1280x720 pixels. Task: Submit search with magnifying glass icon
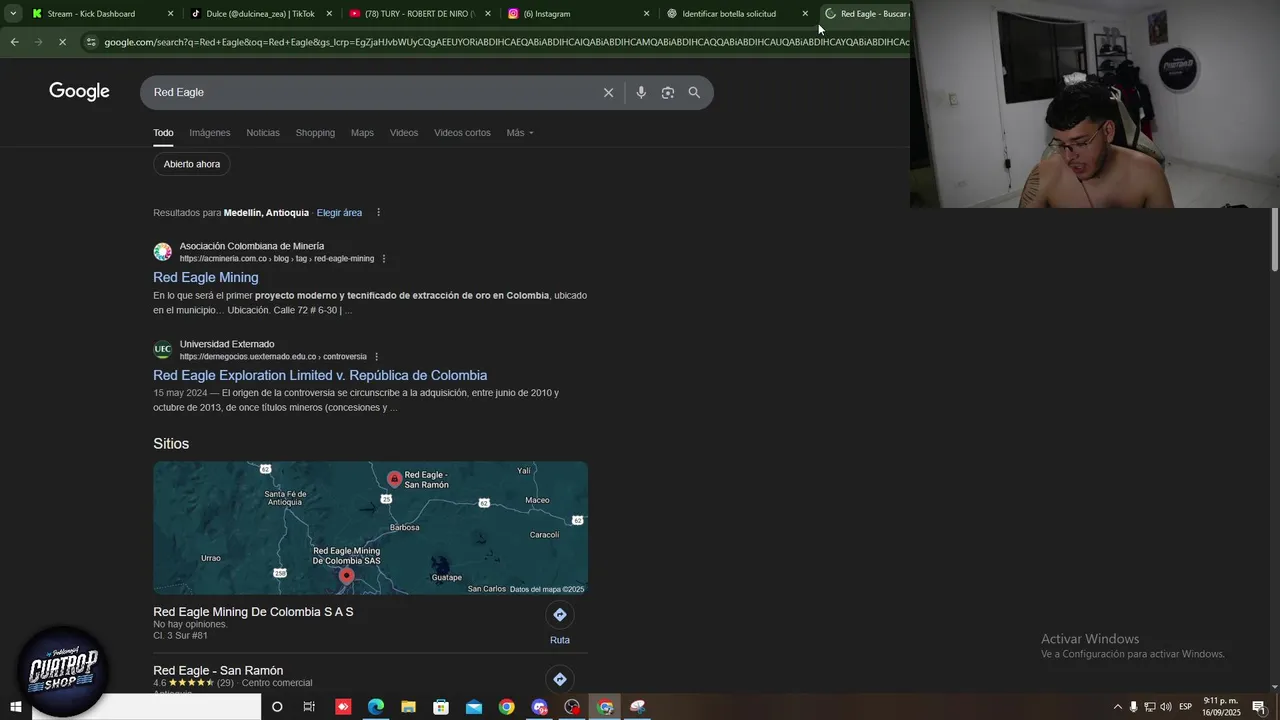click(694, 92)
